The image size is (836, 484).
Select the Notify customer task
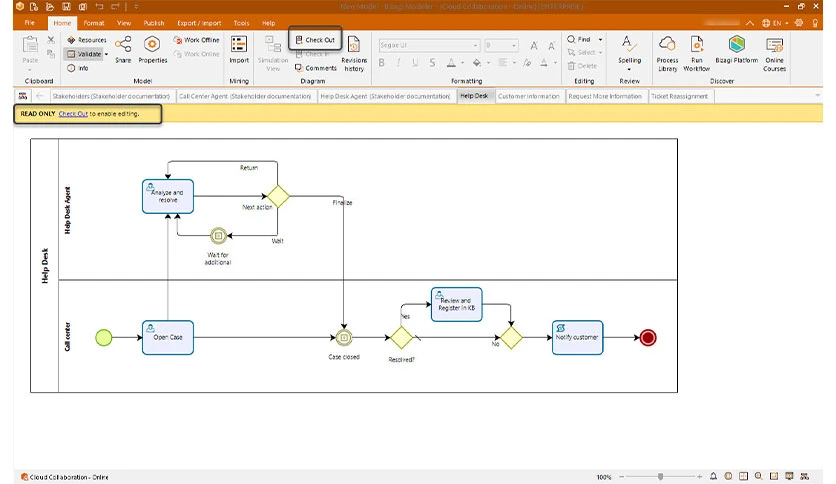(x=577, y=337)
